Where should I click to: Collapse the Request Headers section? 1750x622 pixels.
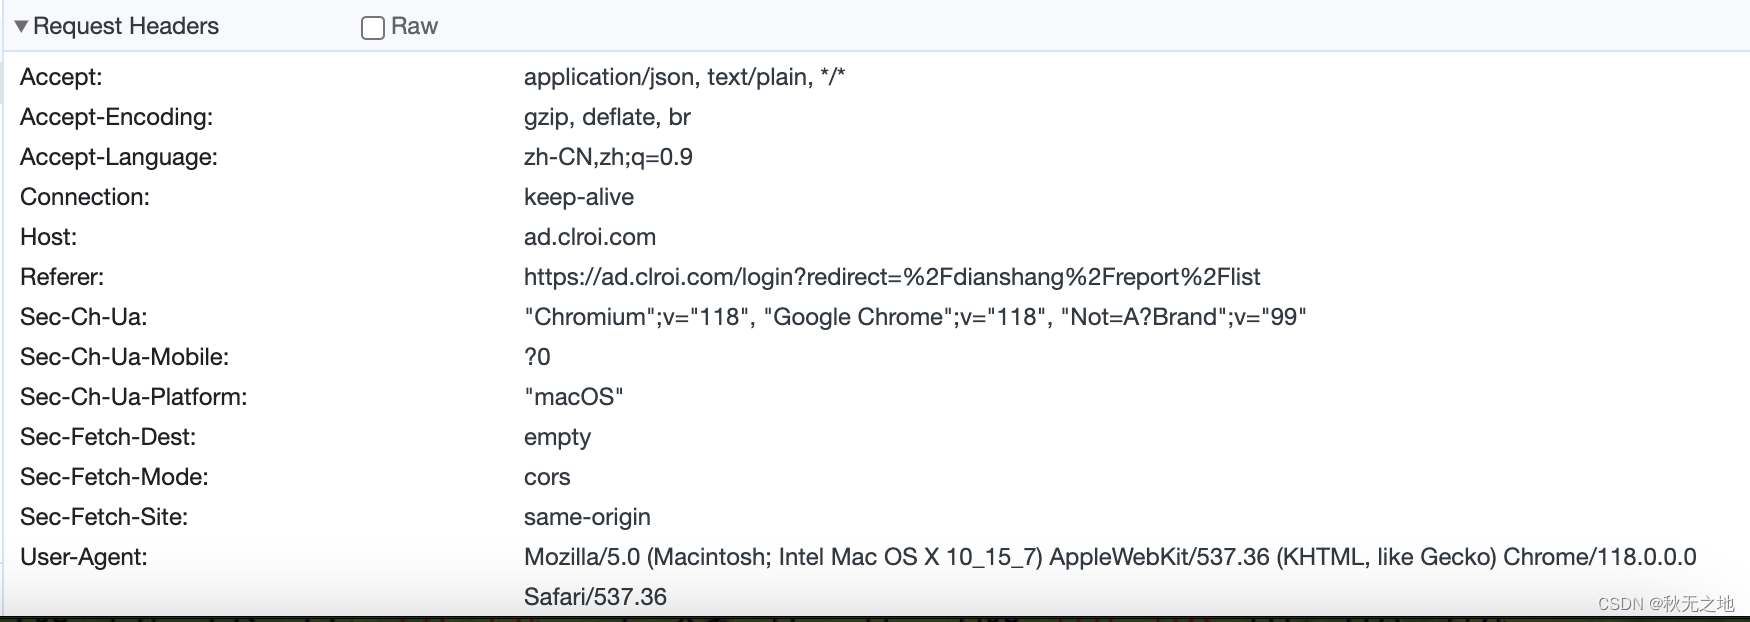click(x=21, y=27)
